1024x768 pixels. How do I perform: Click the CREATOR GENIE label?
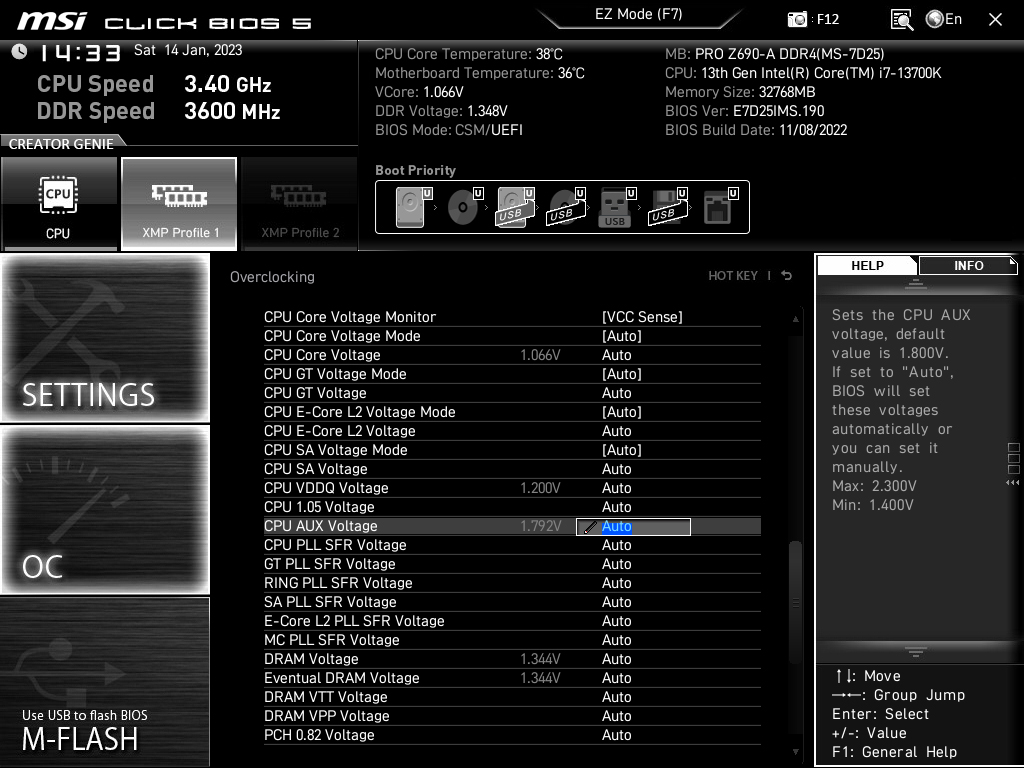tap(61, 144)
